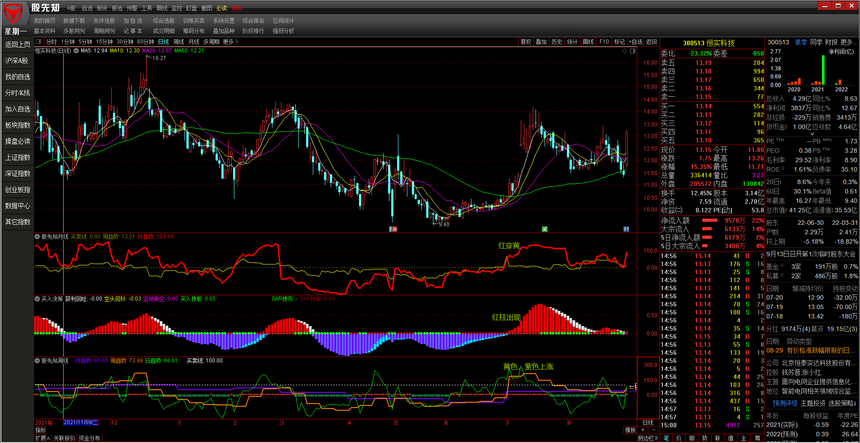Viewport: 860px width, 443px height.
Task: Click the red bull logo icon
Action: (15, 13)
